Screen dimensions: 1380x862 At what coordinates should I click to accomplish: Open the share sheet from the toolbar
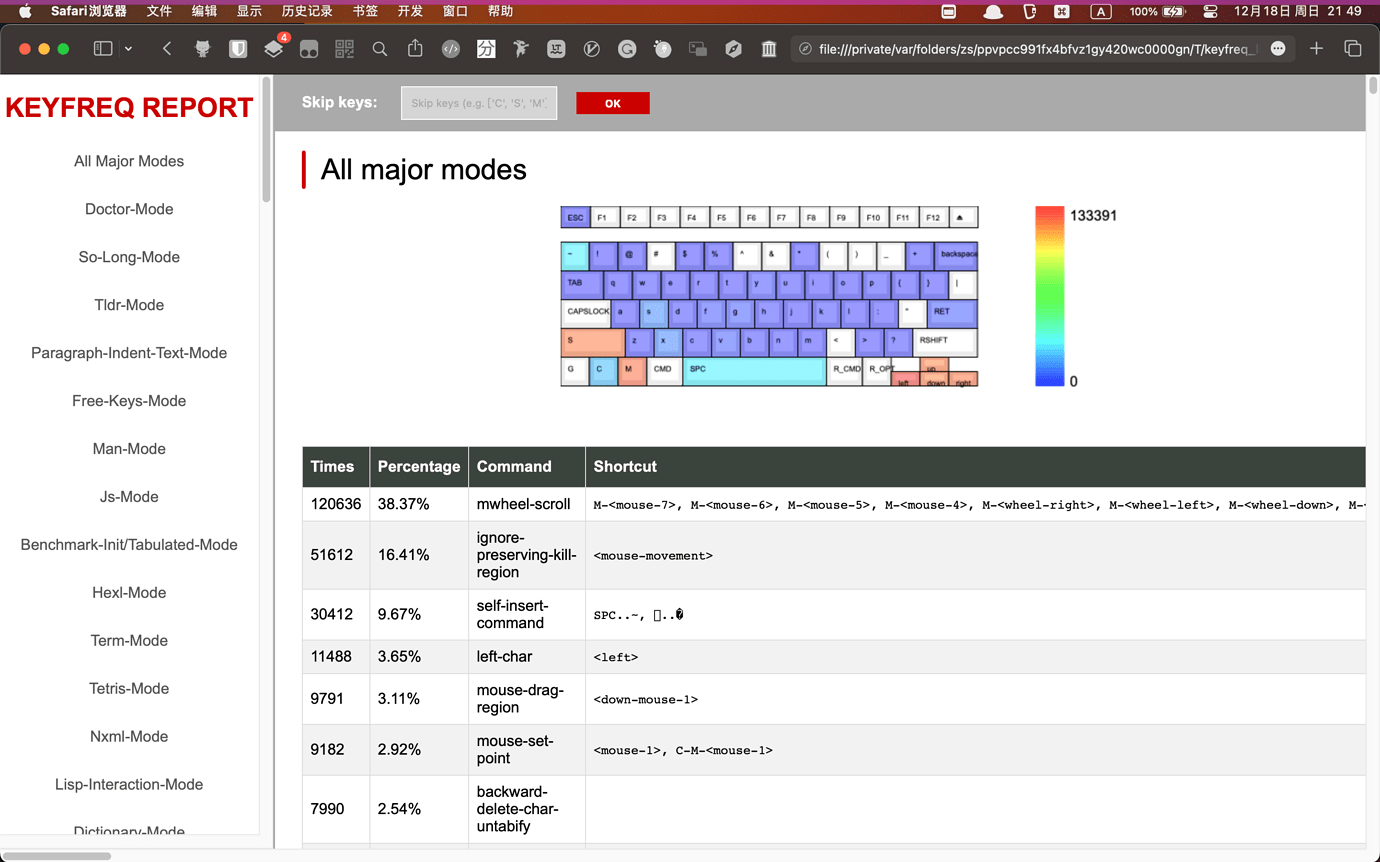[415, 48]
